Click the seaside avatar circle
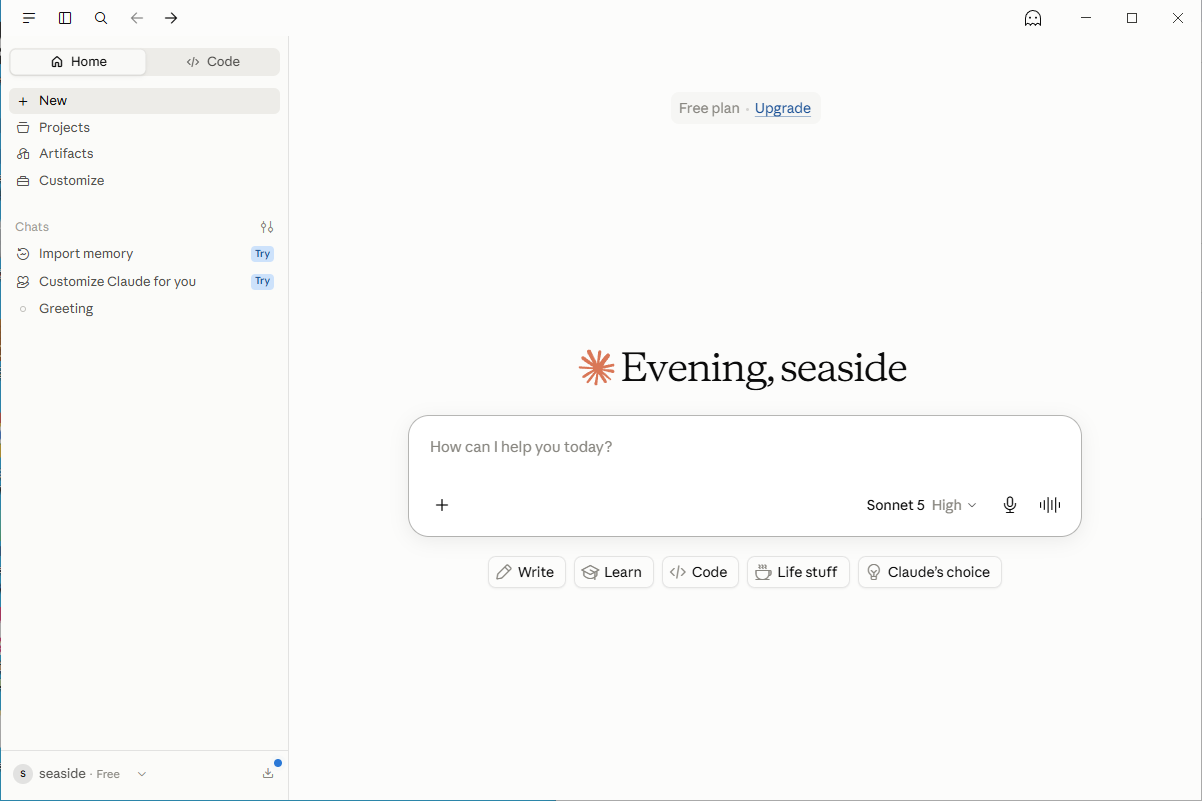 (23, 774)
